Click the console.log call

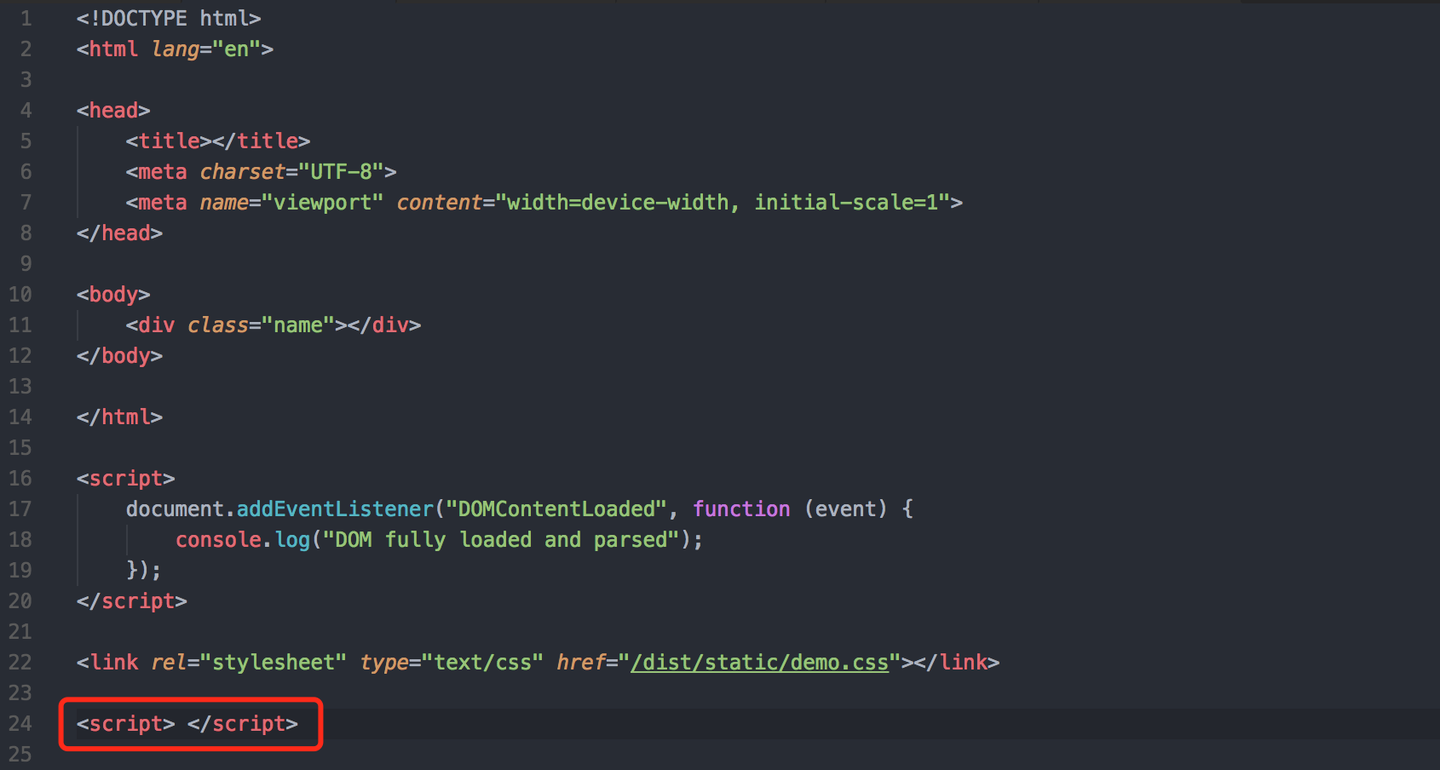(243, 540)
